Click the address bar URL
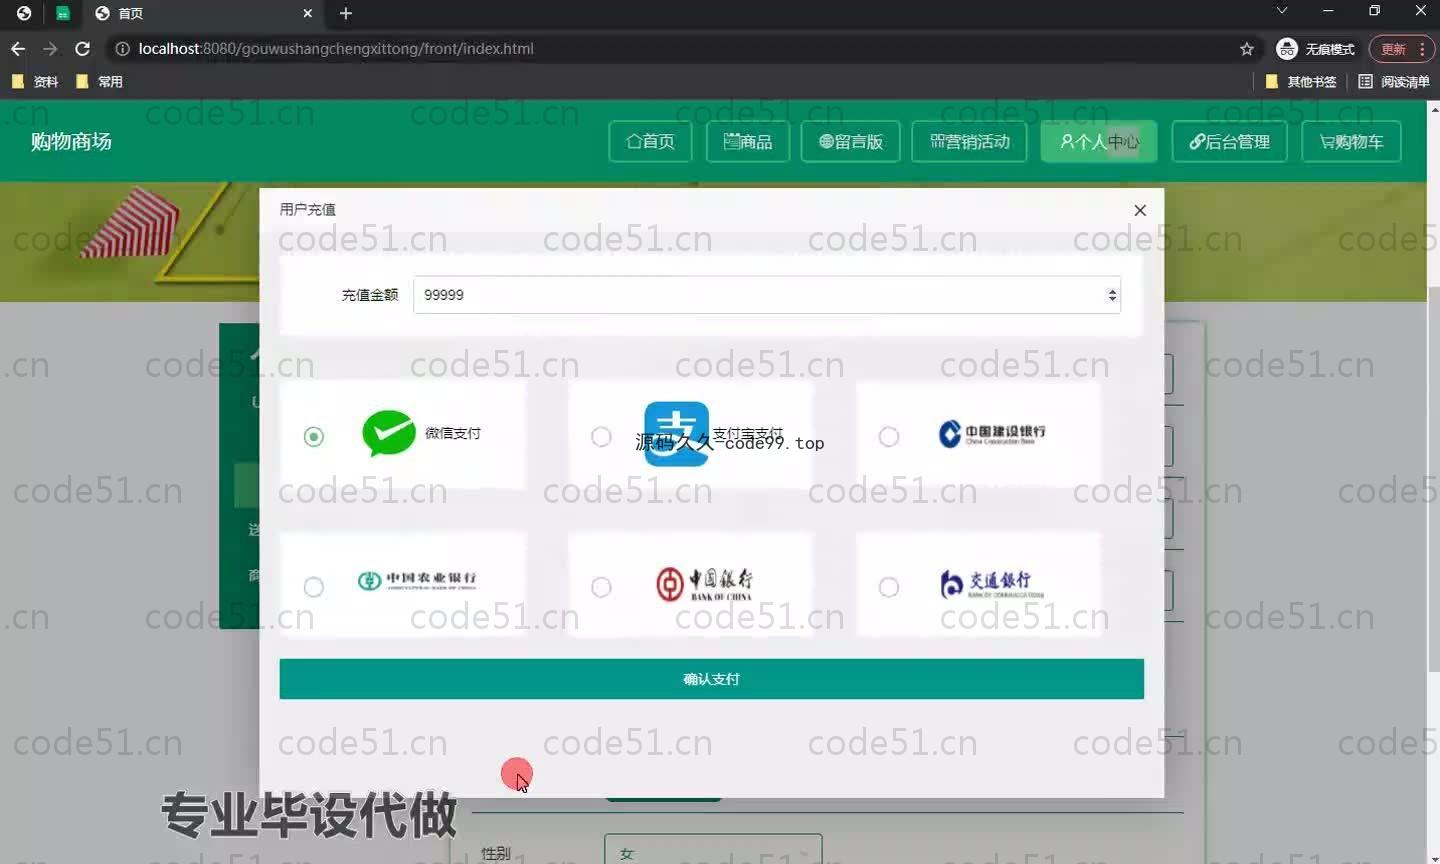 tap(336, 48)
